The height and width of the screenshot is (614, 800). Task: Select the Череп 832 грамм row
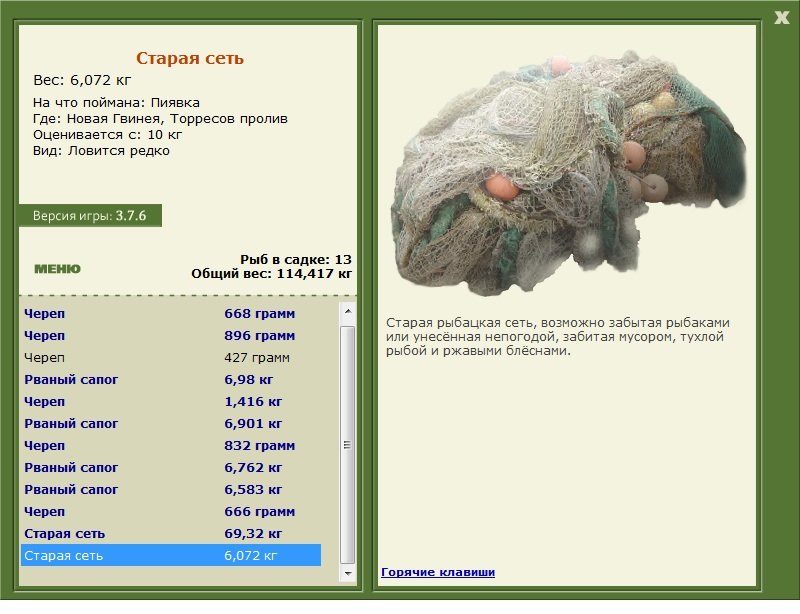click(x=171, y=445)
